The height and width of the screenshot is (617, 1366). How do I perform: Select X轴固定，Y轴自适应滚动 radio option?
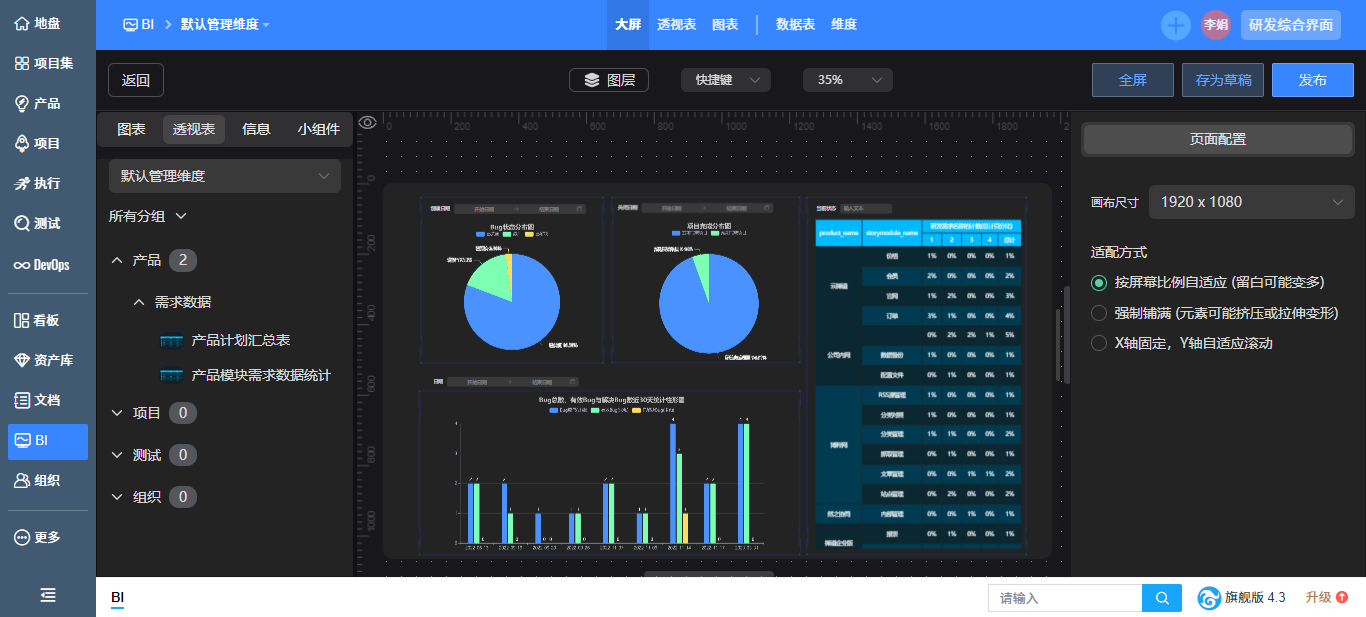point(1099,343)
